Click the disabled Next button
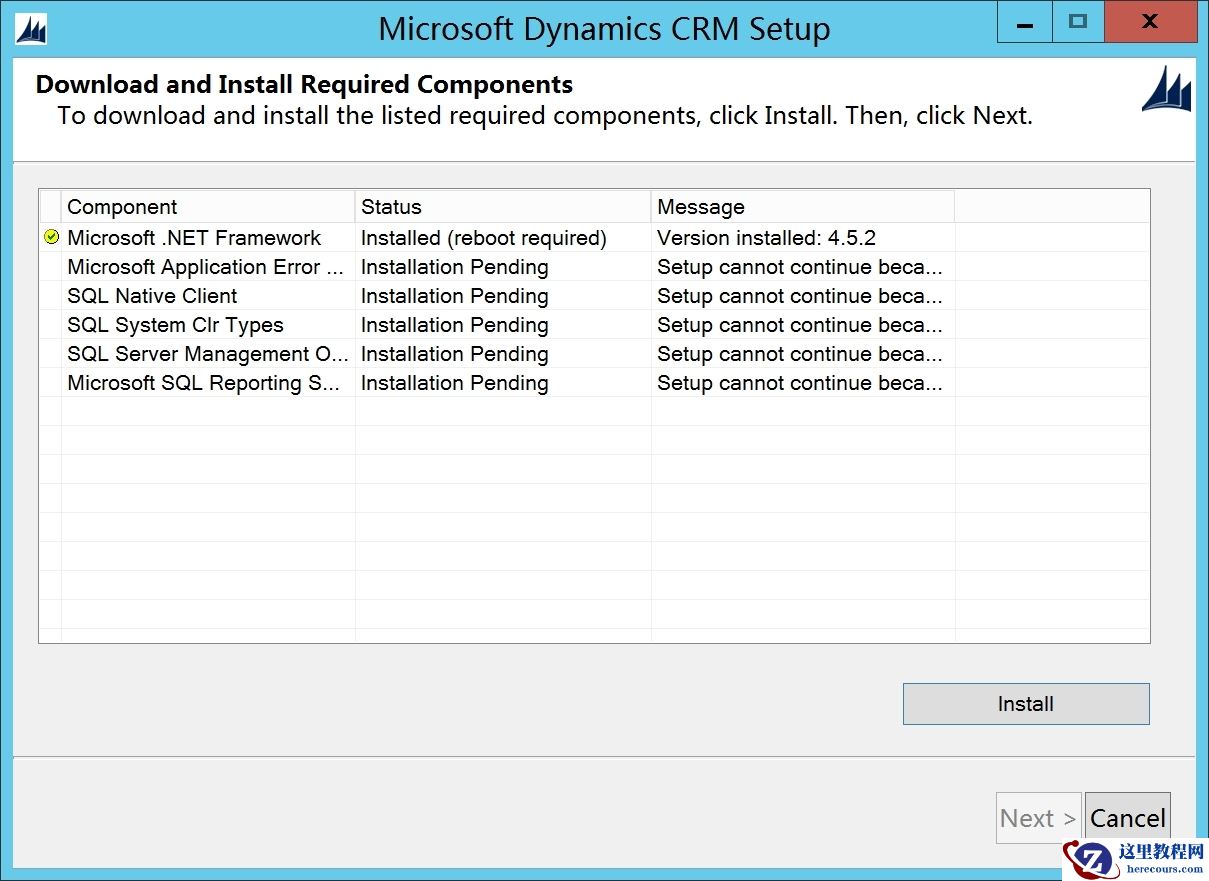This screenshot has height=881, width=1209. click(x=1037, y=817)
